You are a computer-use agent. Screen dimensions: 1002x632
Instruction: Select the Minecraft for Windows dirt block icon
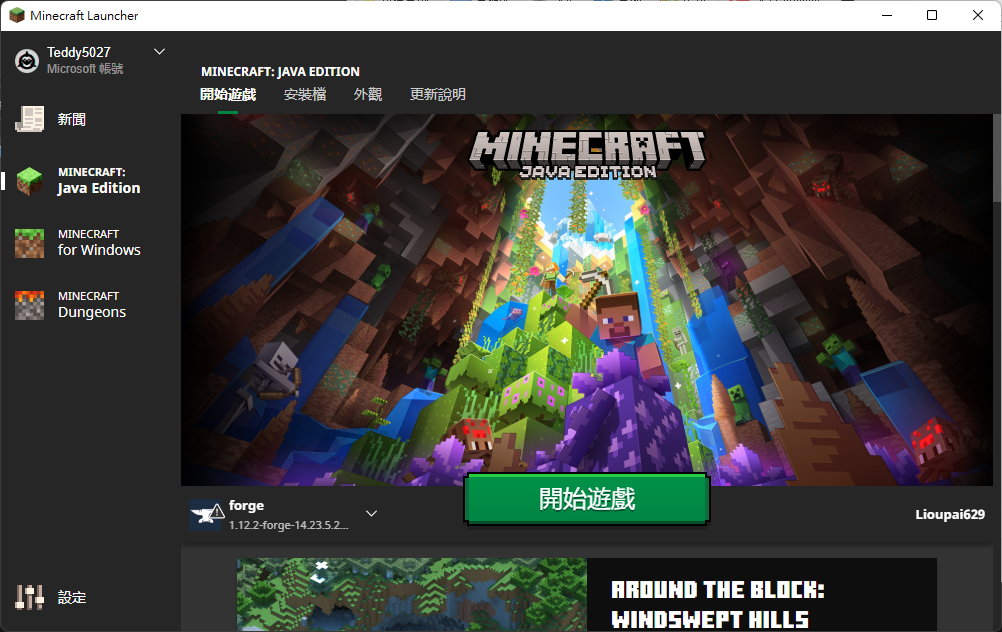click(x=29, y=243)
